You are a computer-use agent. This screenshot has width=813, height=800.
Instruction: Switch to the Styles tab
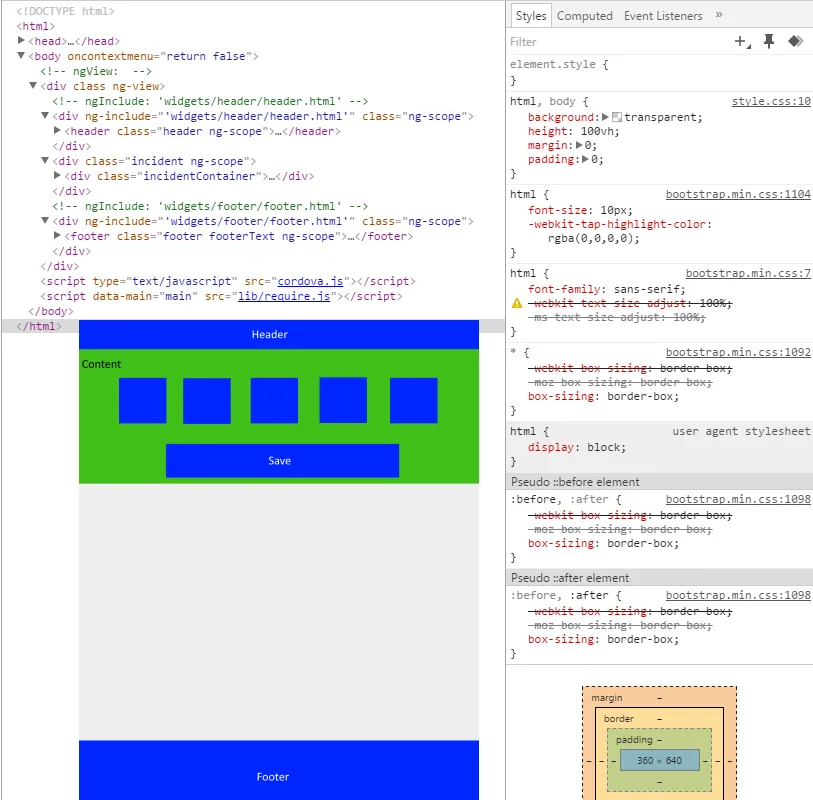click(x=531, y=16)
